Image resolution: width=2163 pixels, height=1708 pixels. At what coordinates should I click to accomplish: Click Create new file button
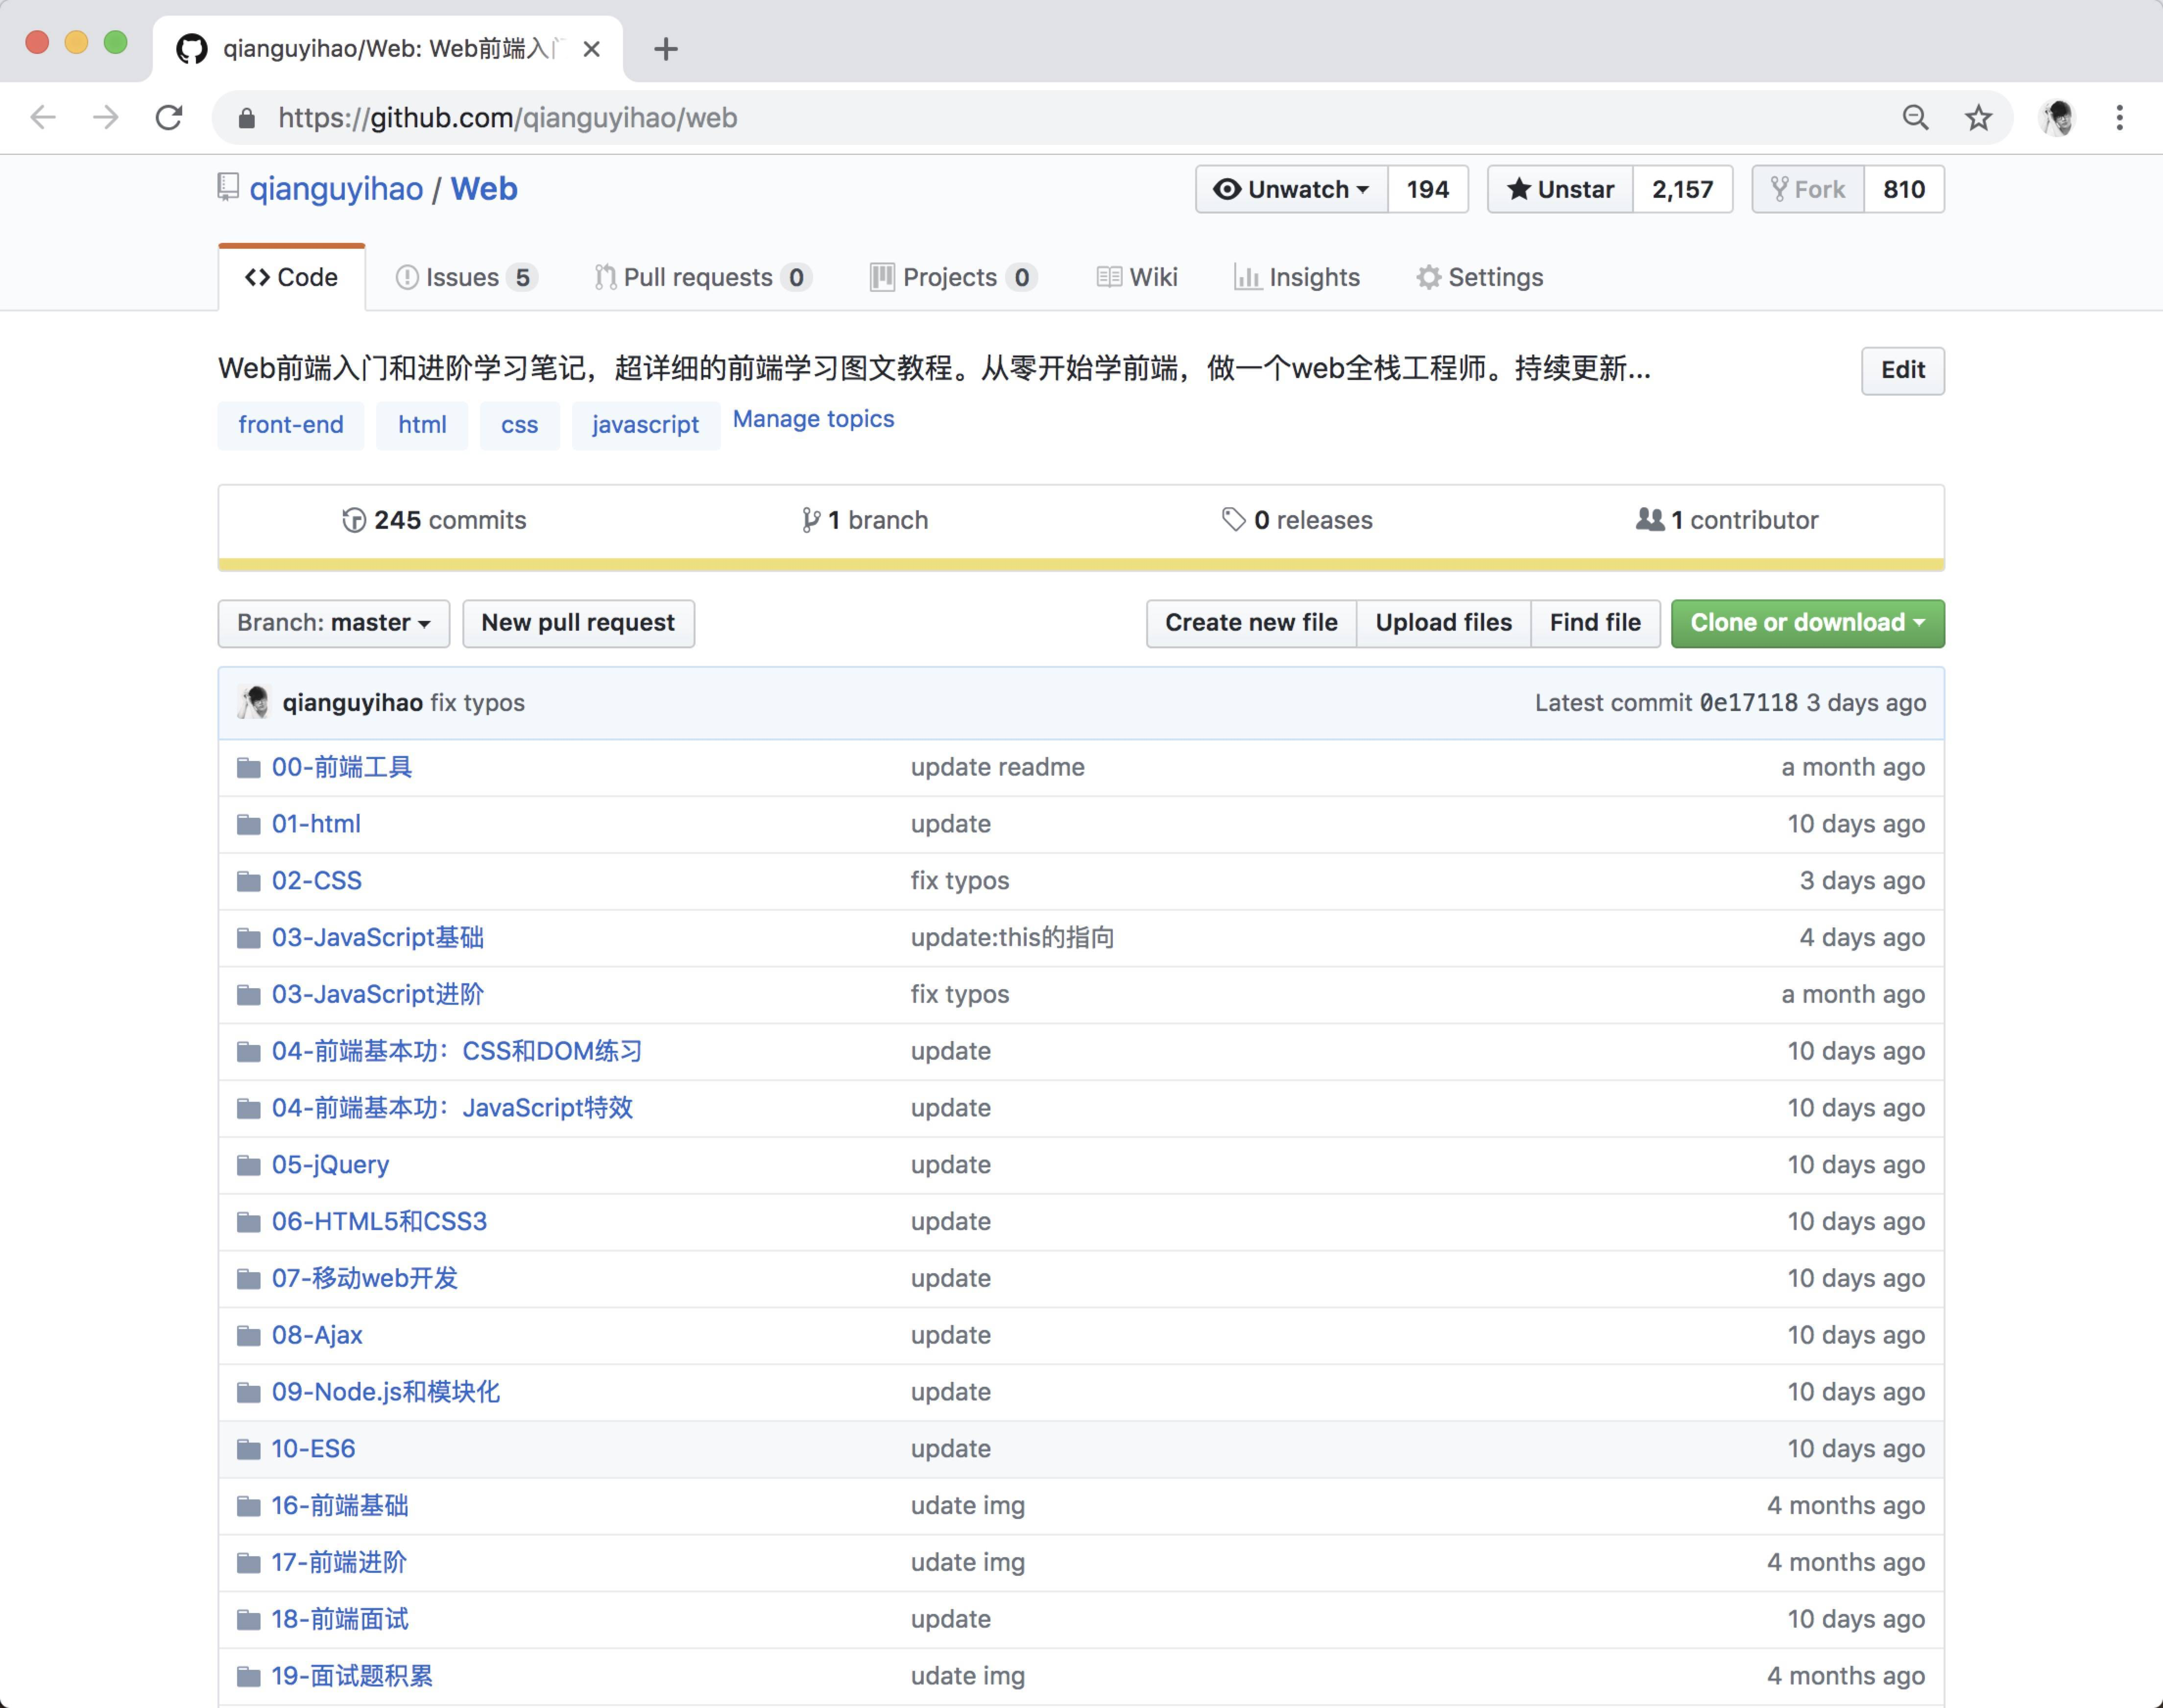pyautogui.click(x=1251, y=623)
